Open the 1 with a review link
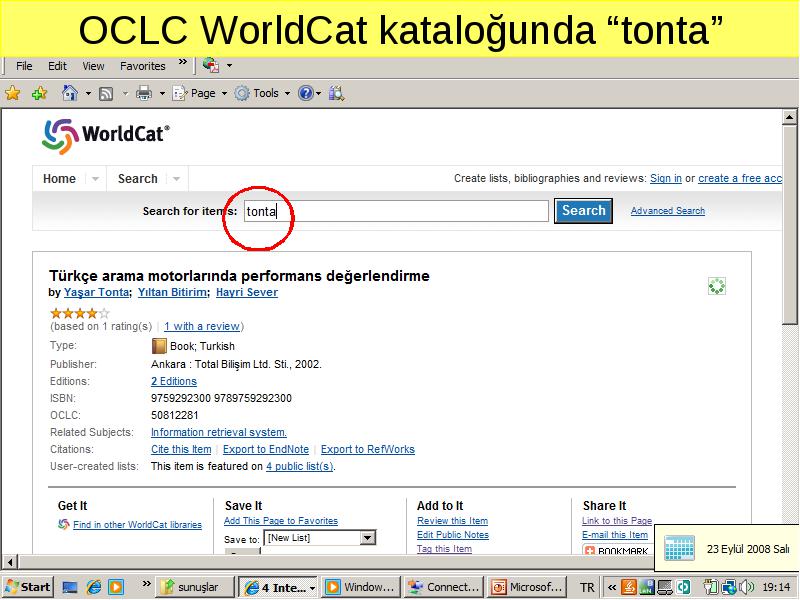800x600 pixels. (202, 327)
